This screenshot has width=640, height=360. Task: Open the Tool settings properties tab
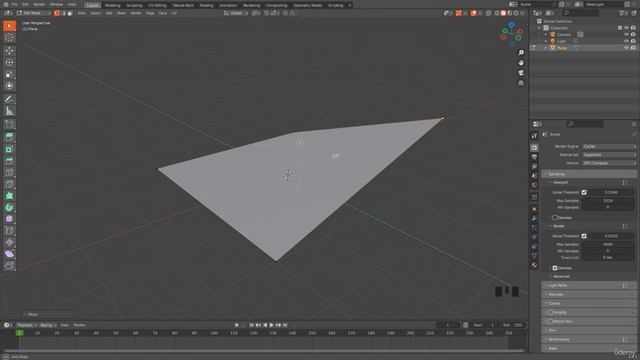point(534,136)
